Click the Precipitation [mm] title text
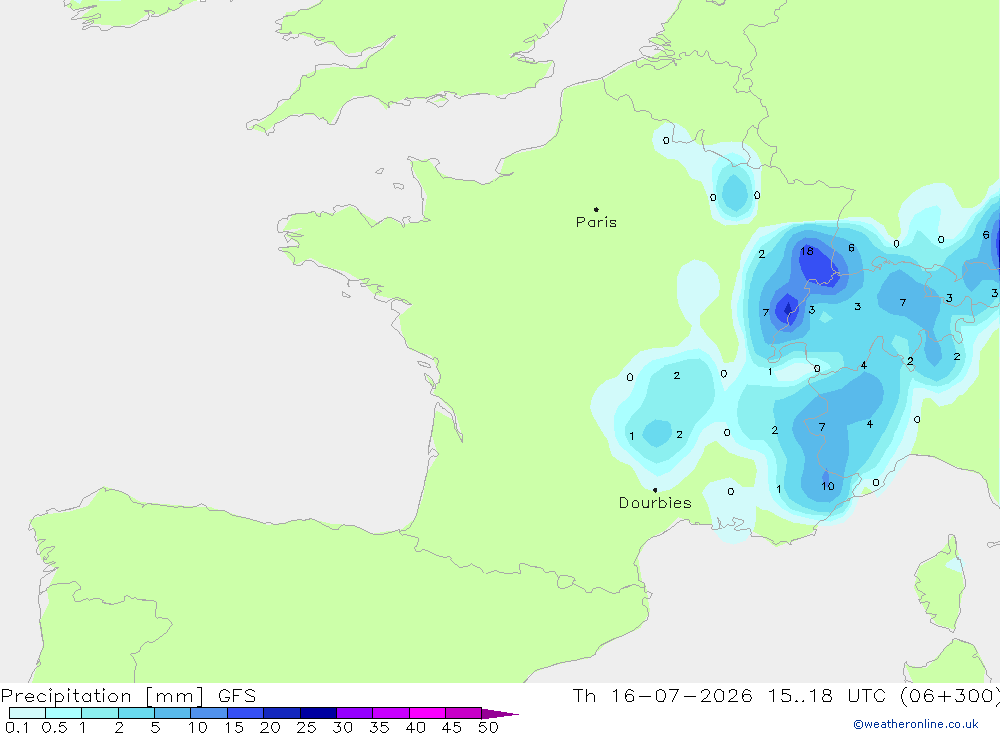Image resolution: width=1000 pixels, height=733 pixels. pos(103,696)
